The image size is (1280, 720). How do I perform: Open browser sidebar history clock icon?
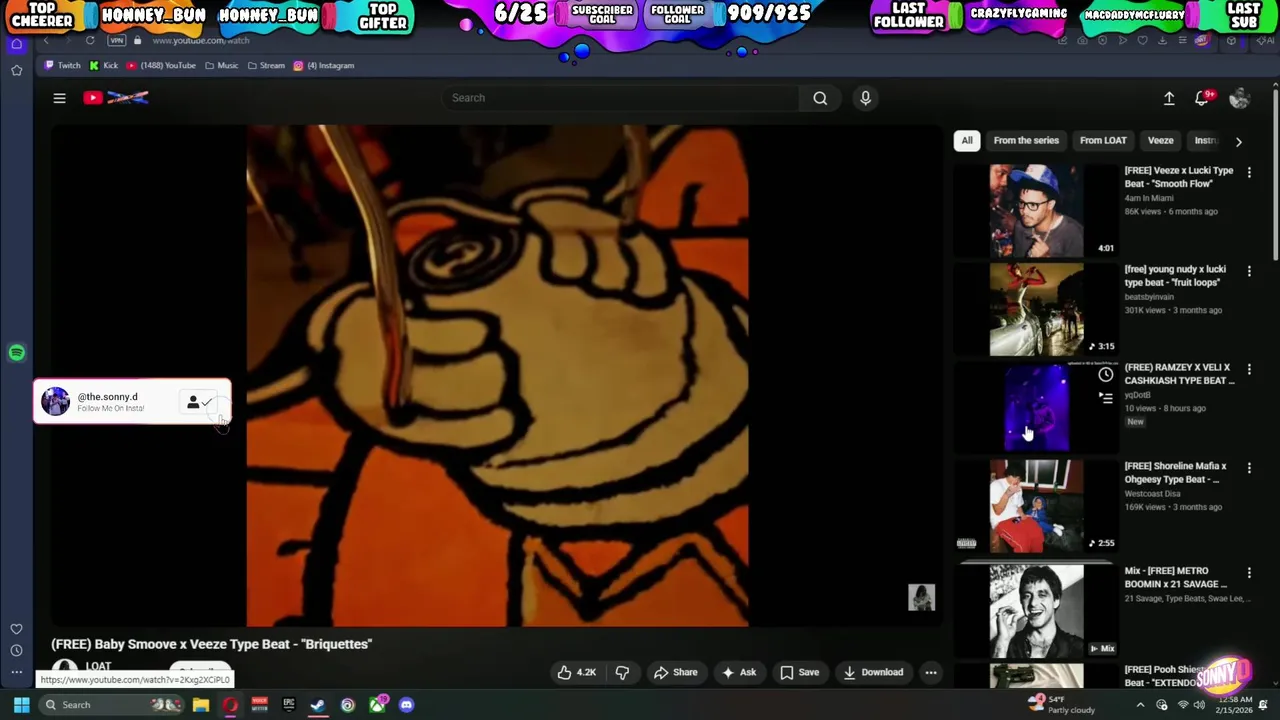pyautogui.click(x=17, y=650)
